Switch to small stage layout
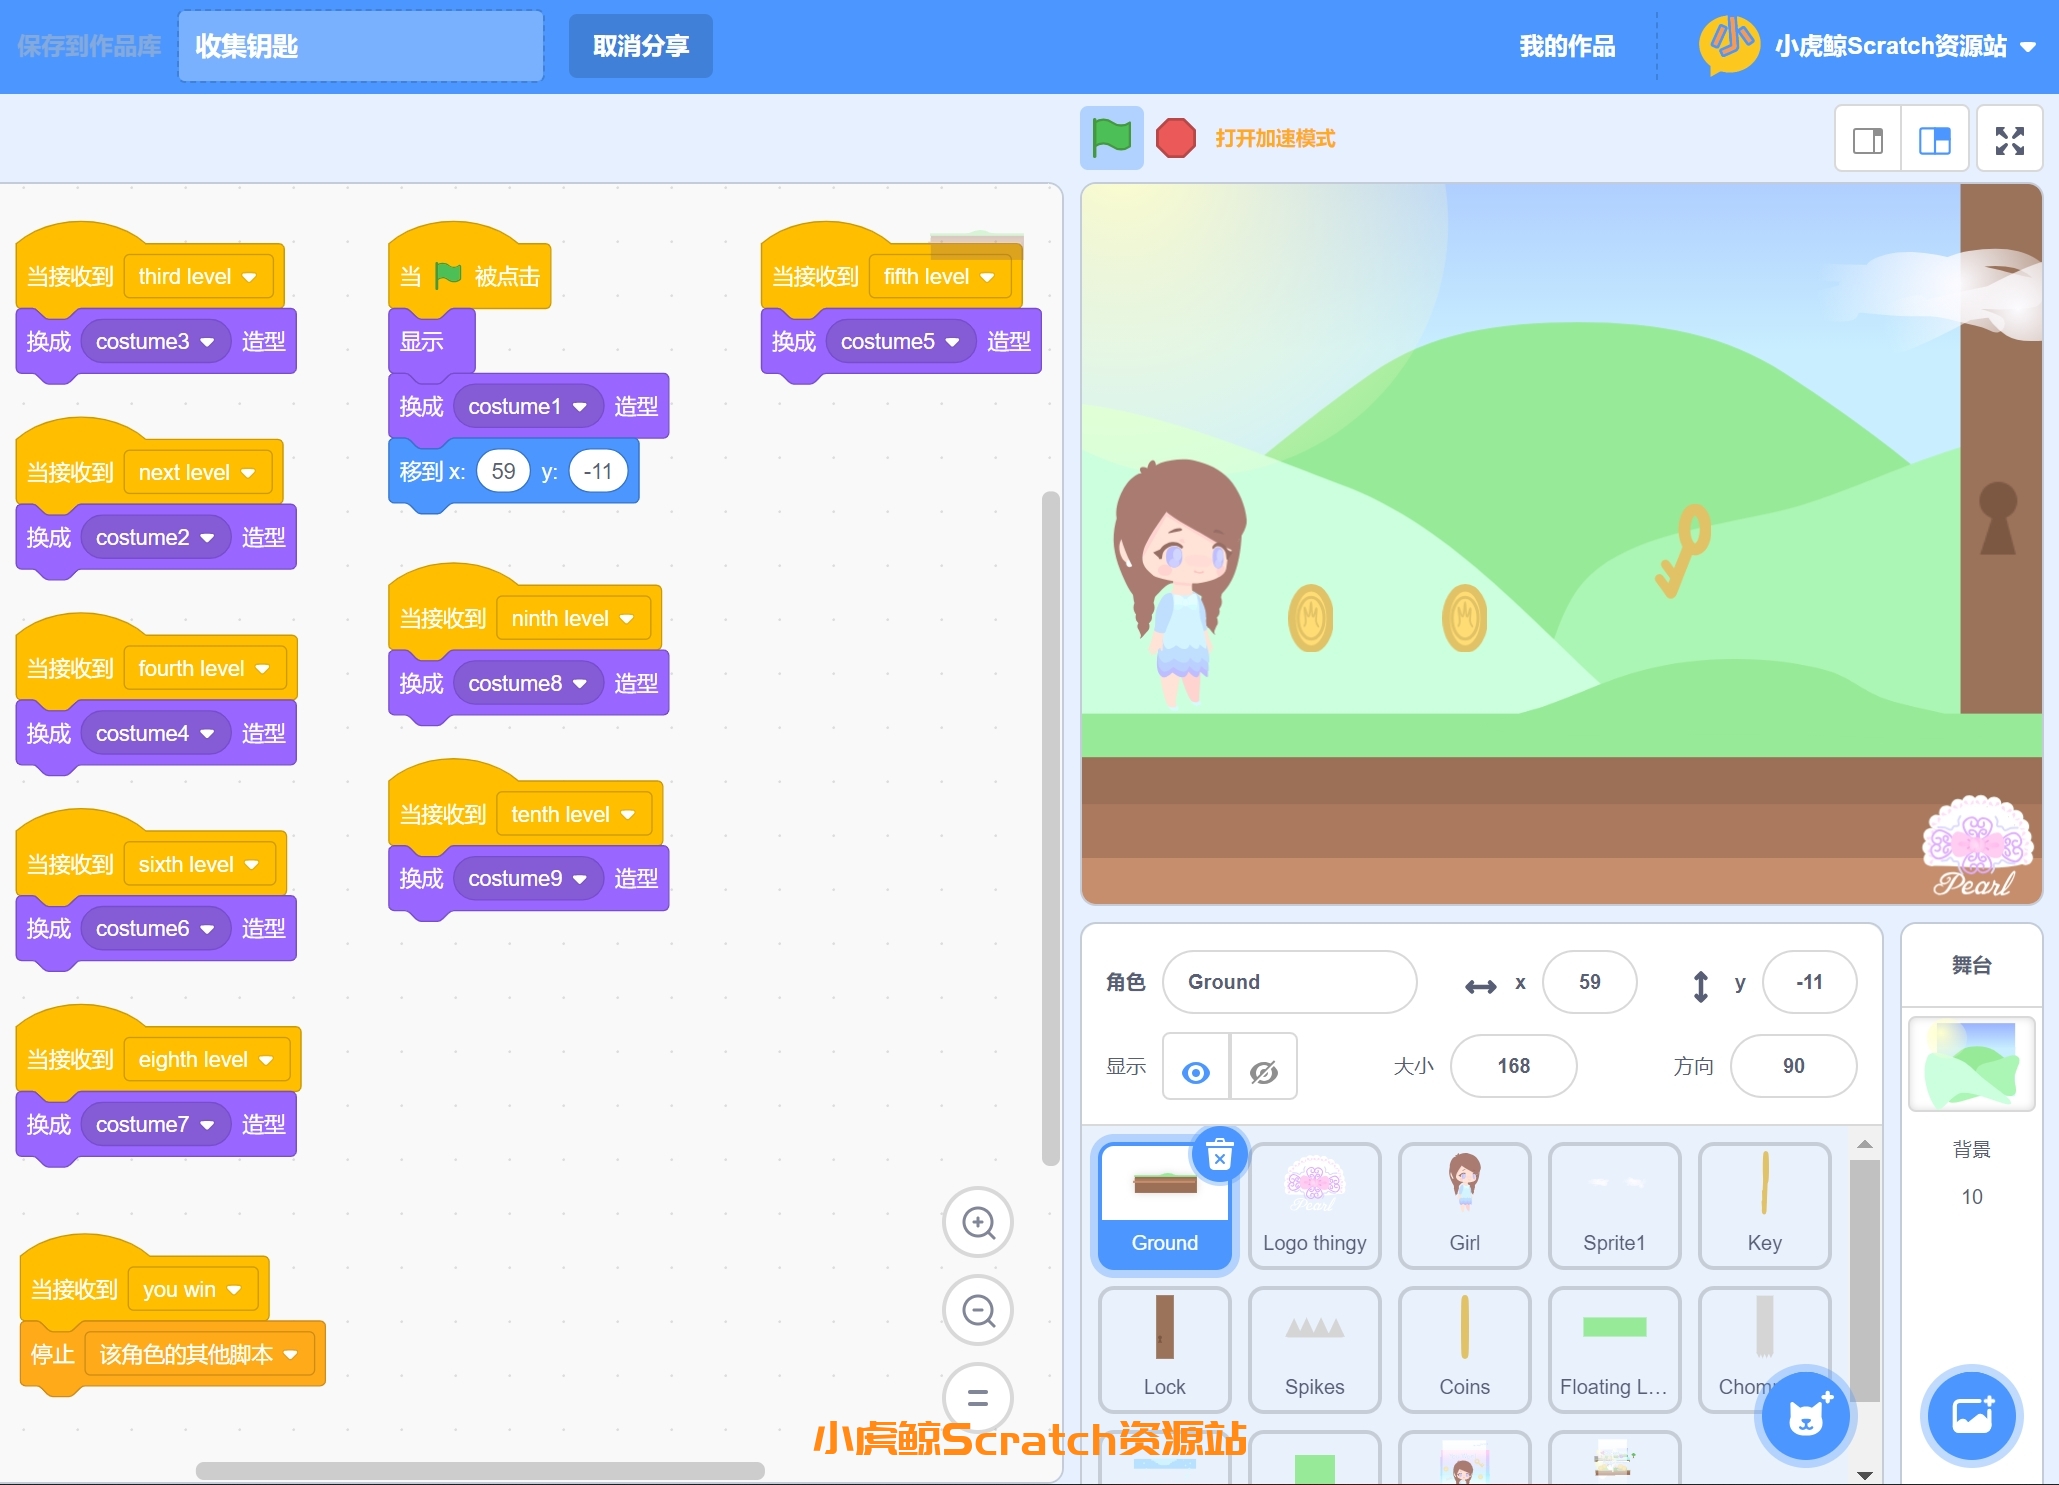 [x=1867, y=140]
